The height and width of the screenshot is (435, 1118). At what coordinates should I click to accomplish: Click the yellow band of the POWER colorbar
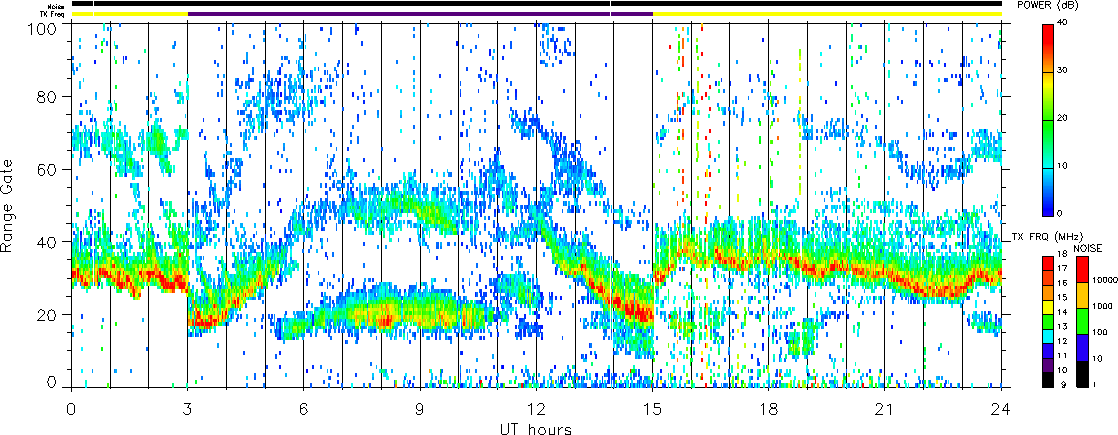click(x=1048, y=82)
